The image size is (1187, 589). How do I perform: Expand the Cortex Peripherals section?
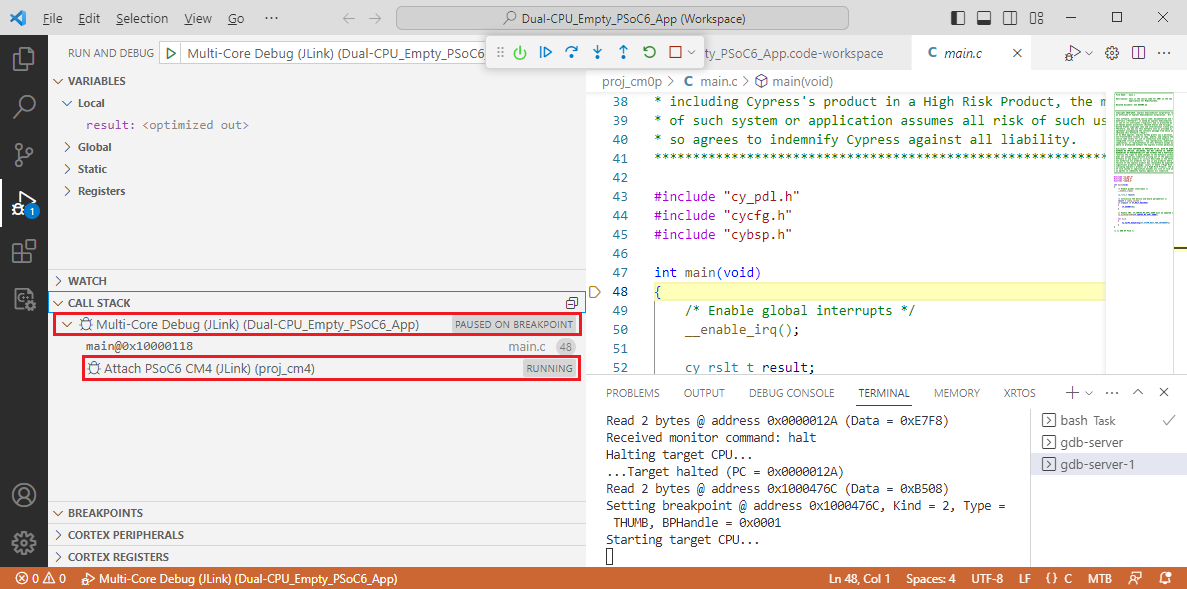tap(126, 534)
